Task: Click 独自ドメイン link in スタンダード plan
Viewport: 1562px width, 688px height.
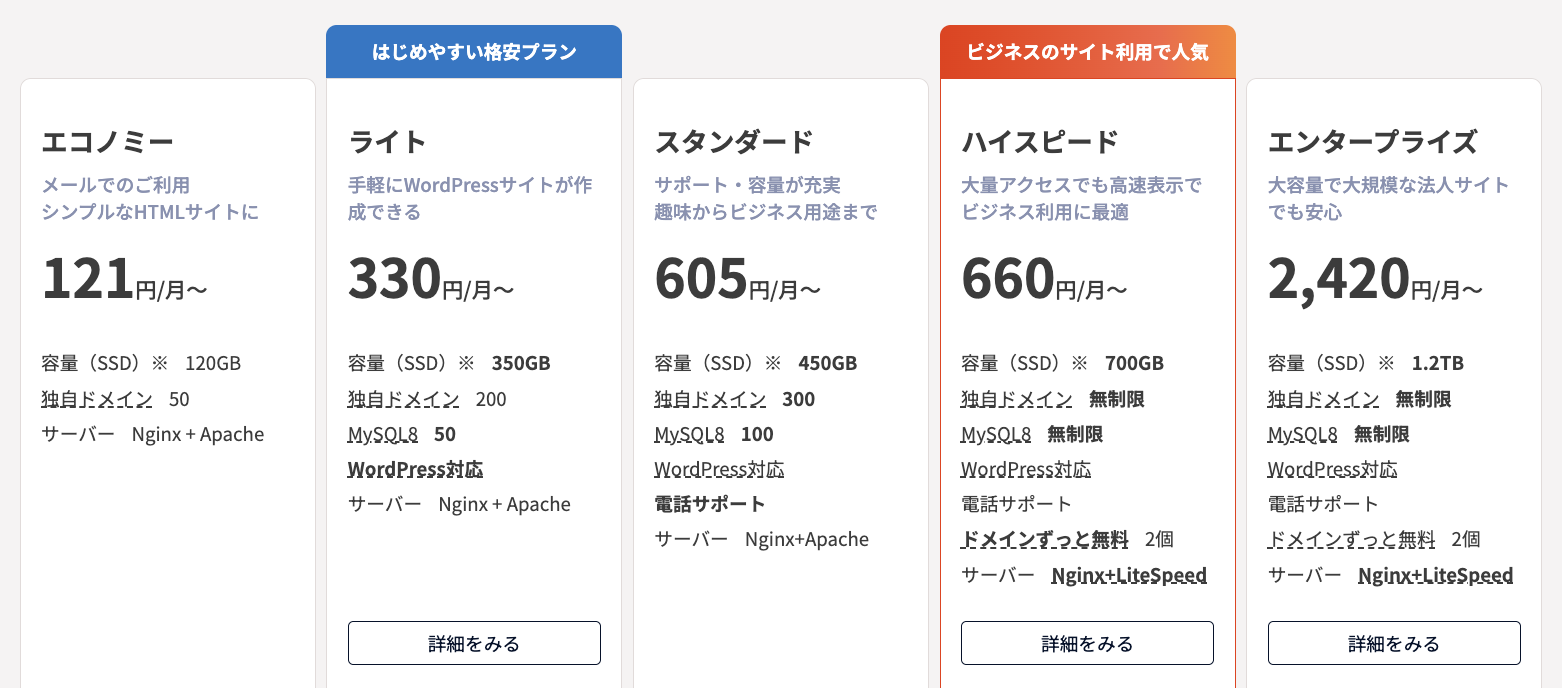Action: click(x=710, y=400)
